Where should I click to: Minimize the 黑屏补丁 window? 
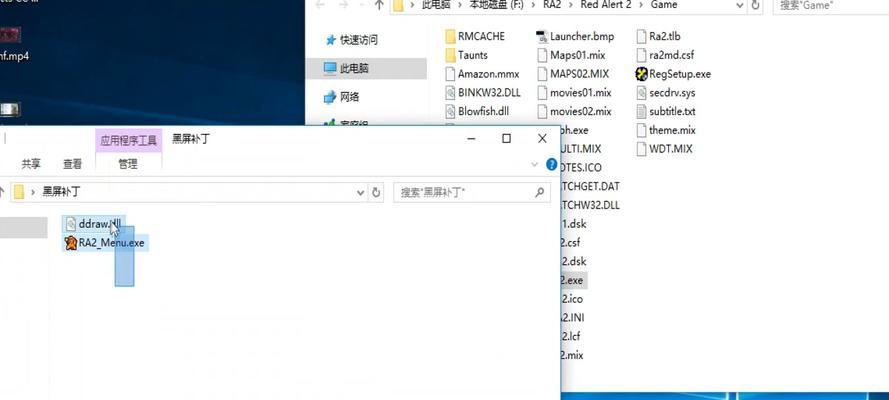click(471, 139)
